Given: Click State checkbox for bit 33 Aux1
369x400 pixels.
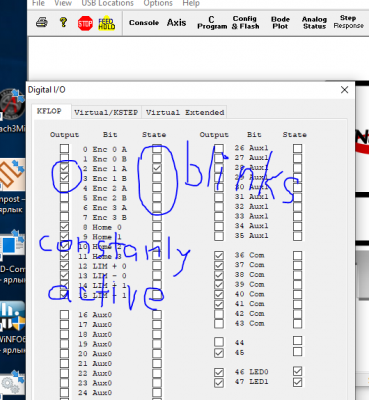Looking at the screenshot, I should point(297,216).
